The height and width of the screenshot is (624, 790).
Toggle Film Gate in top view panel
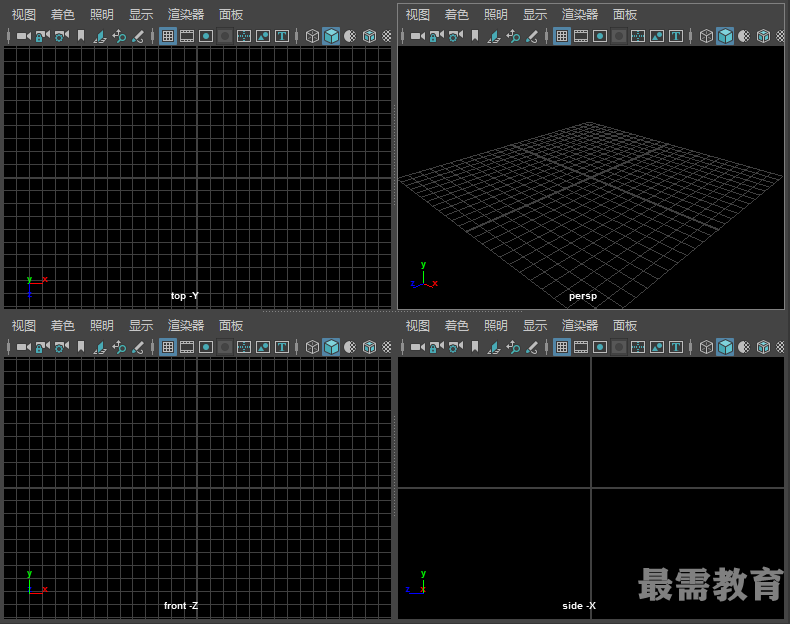pyautogui.click(x=187, y=36)
